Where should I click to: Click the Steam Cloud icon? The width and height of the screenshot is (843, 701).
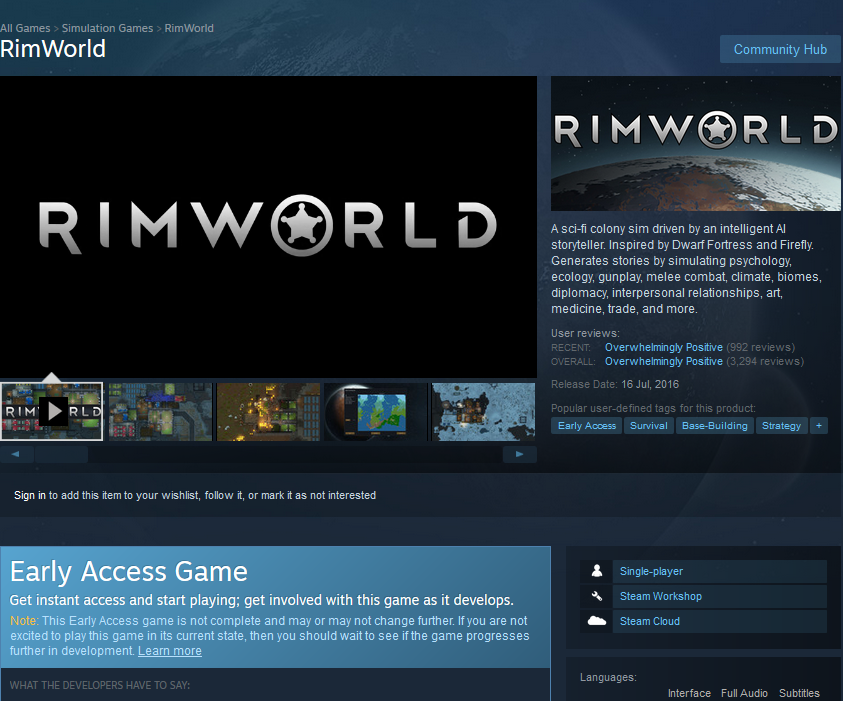(596, 621)
